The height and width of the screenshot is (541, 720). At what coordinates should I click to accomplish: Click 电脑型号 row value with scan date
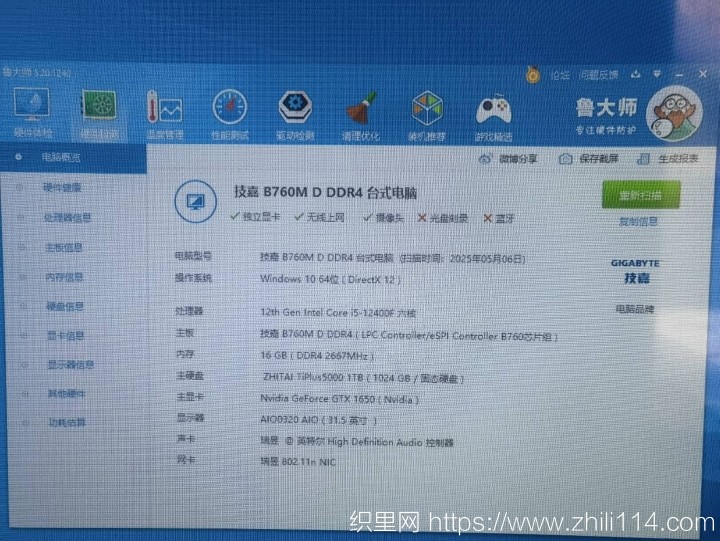point(393,258)
